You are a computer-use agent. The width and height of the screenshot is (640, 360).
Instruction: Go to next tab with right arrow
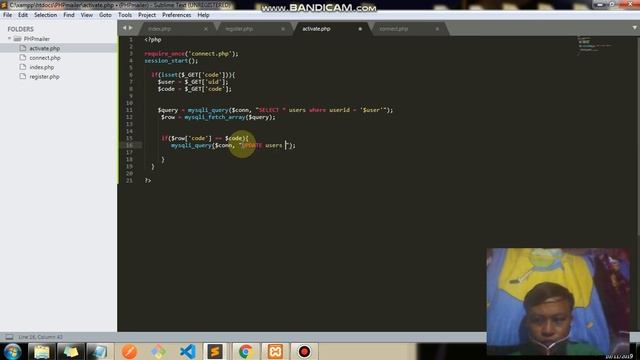pos(131,28)
